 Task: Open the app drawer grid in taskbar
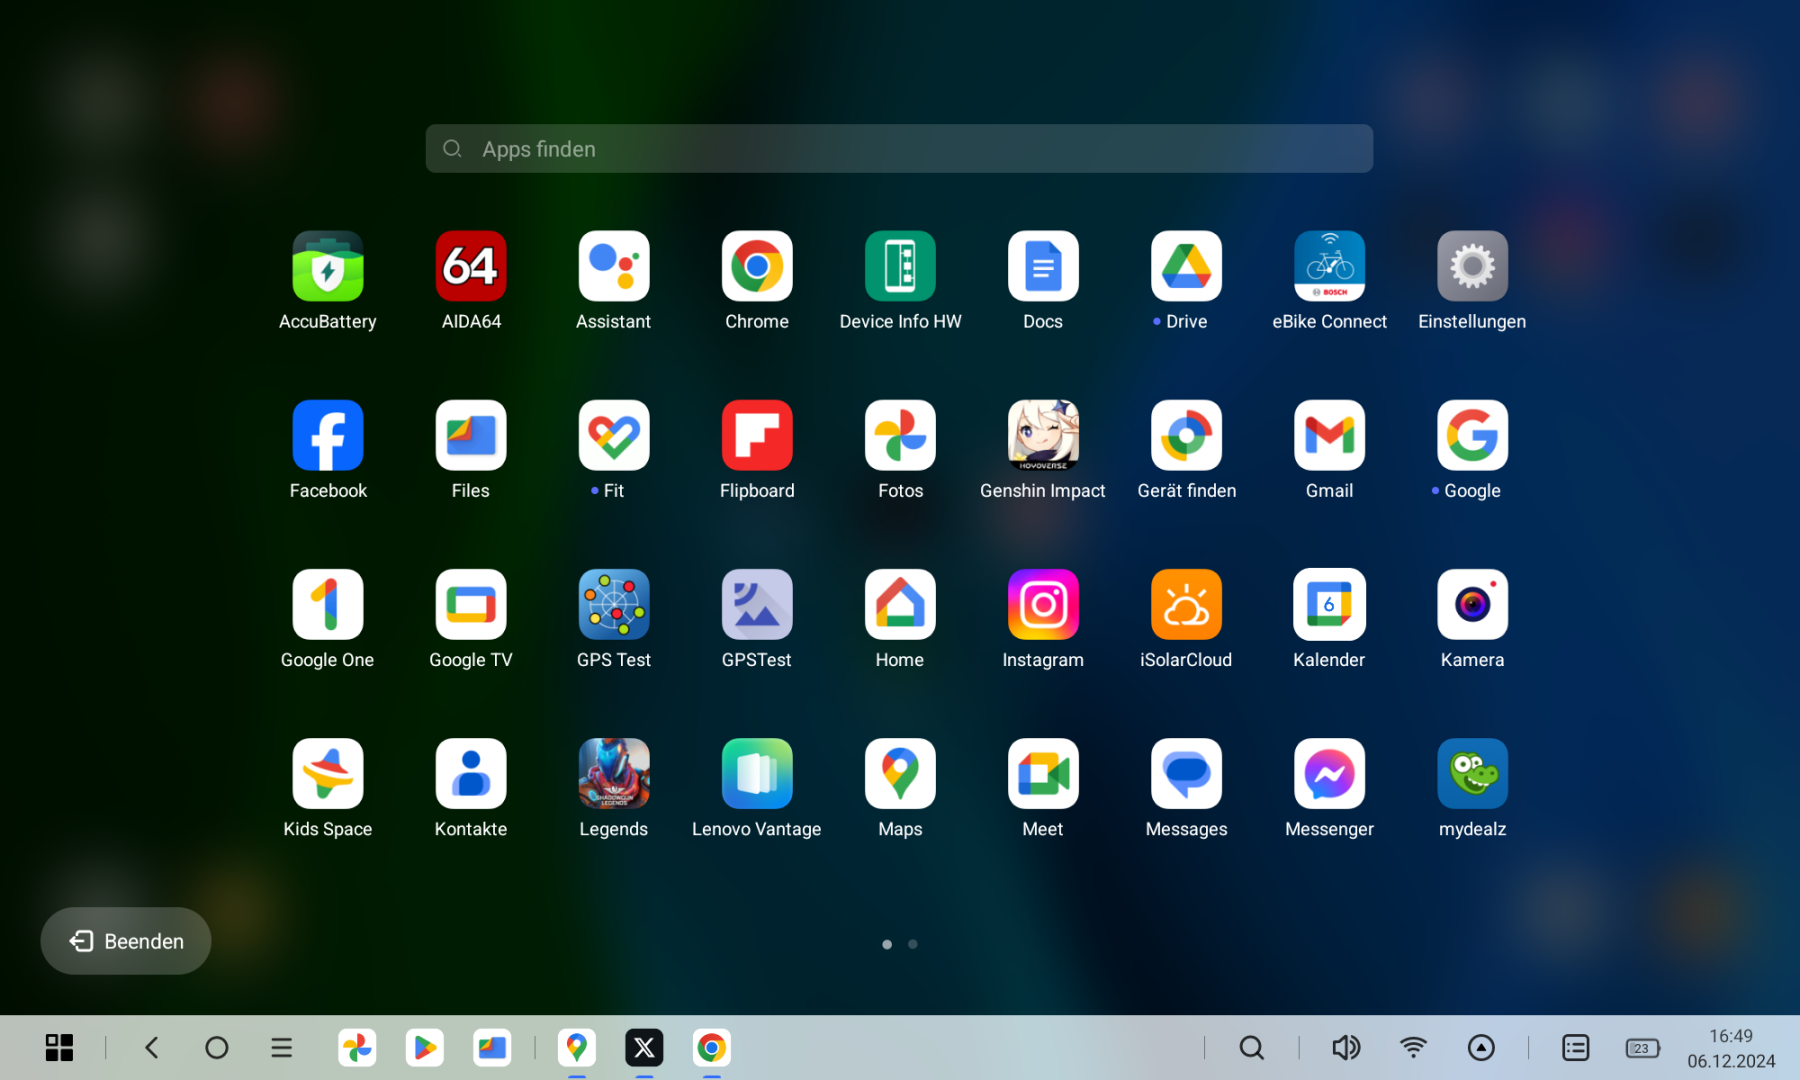59,1047
